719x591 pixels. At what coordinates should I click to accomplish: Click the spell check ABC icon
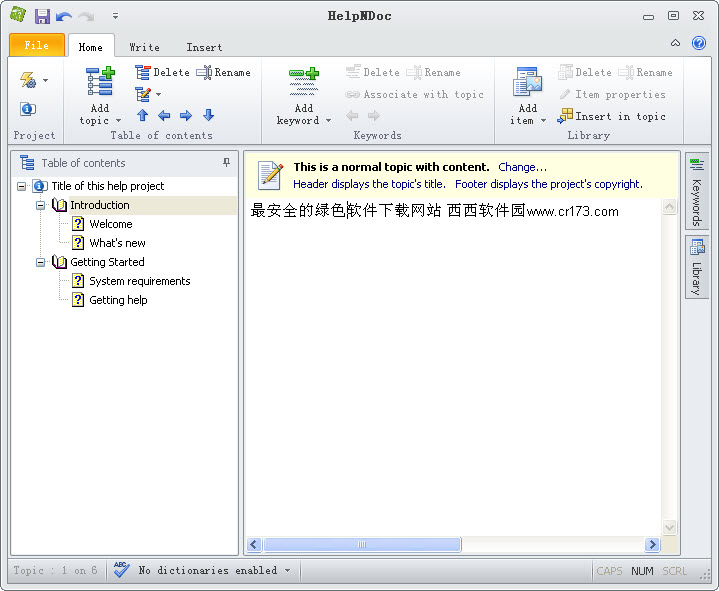pyautogui.click(x=121, y=570)
